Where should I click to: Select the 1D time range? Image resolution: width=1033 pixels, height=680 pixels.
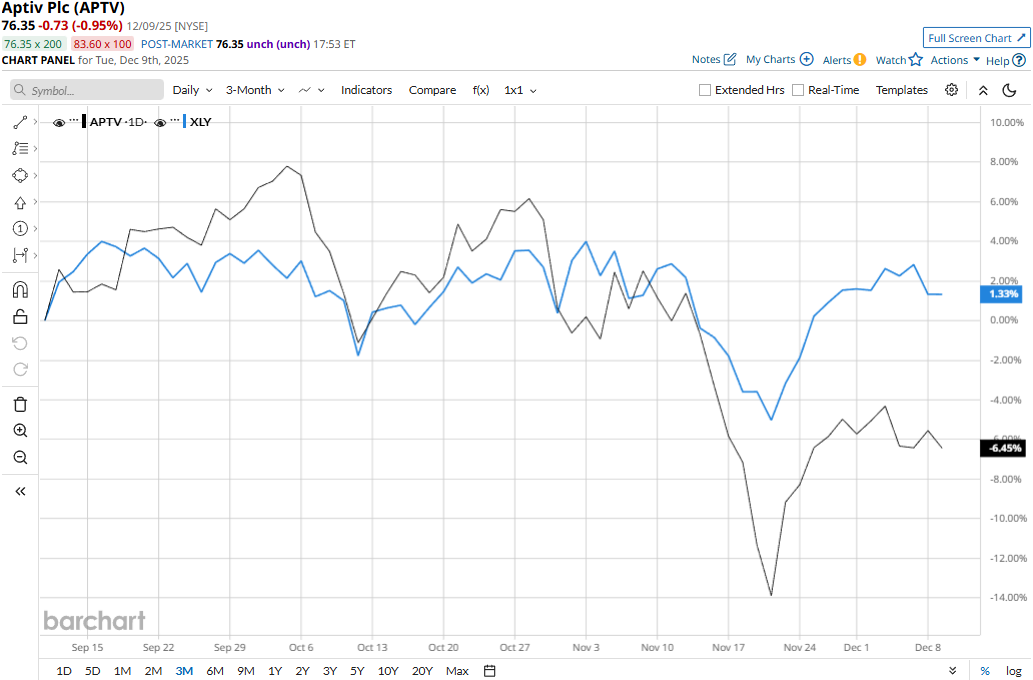[x=64, y=671]
